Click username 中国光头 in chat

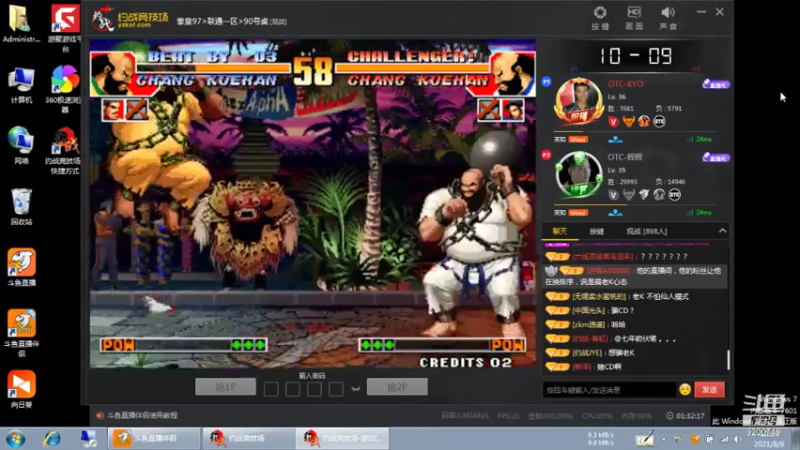click(x=589, y=310)
